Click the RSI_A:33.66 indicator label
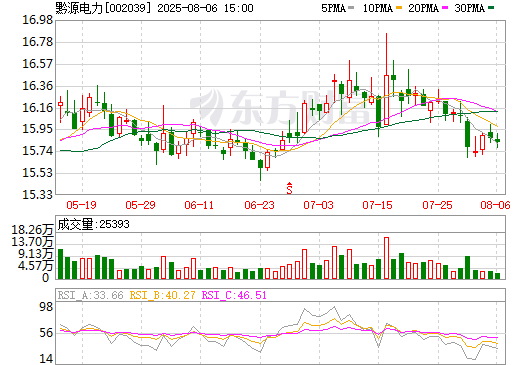 click(x=90, y=295)
